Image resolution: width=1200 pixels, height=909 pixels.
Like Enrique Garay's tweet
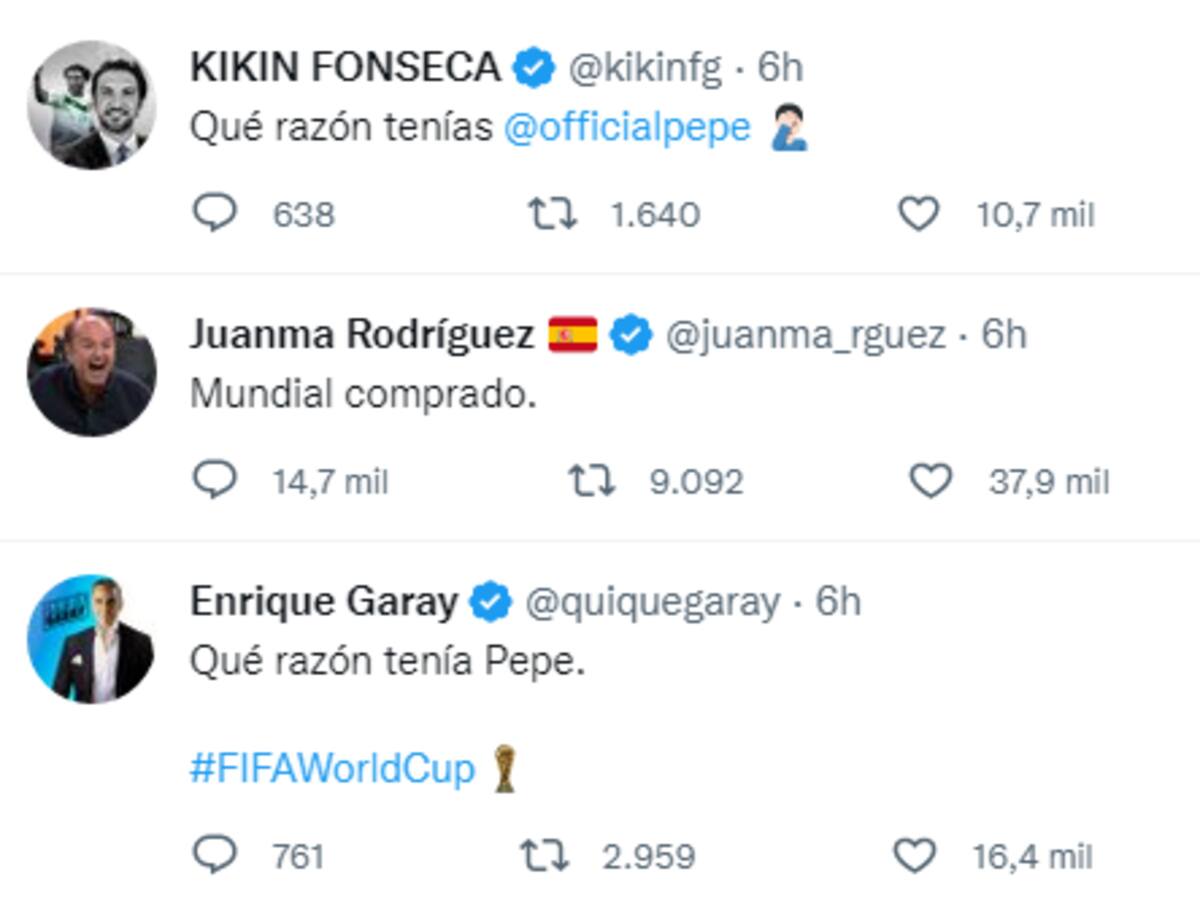pos(911,856)
